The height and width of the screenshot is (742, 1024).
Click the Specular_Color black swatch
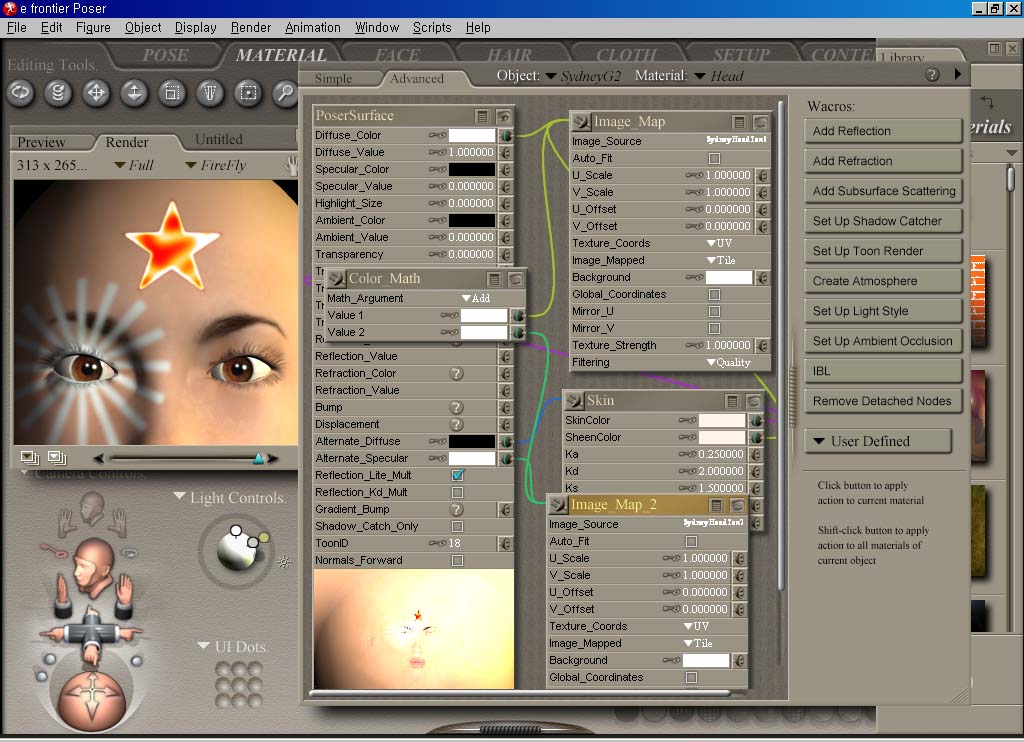point(472,169)
